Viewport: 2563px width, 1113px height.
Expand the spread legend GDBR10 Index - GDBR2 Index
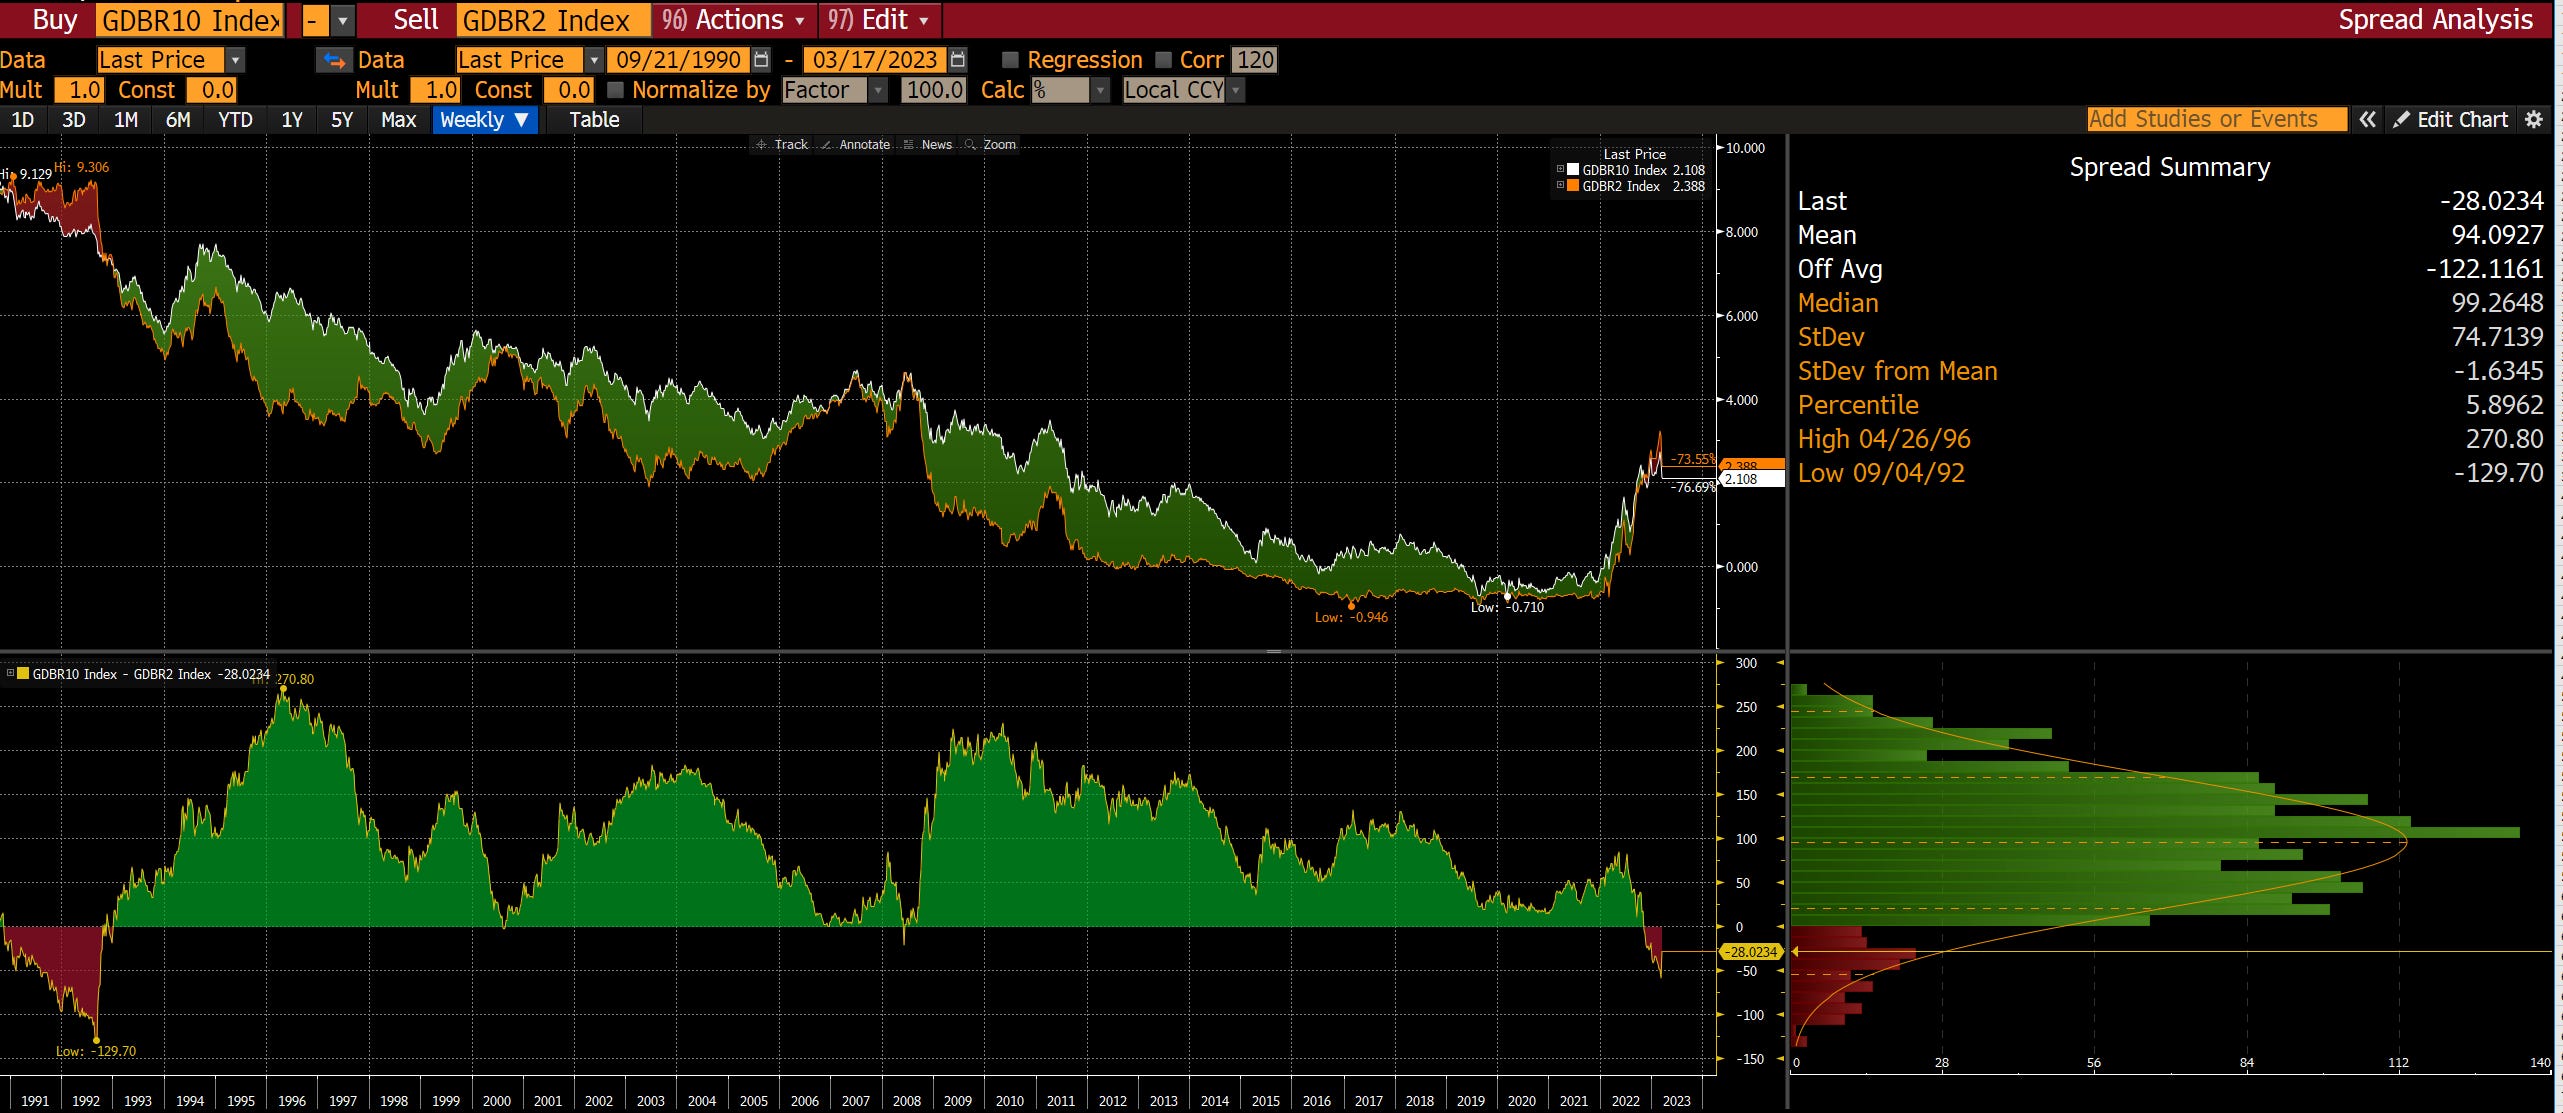[10, 674]
